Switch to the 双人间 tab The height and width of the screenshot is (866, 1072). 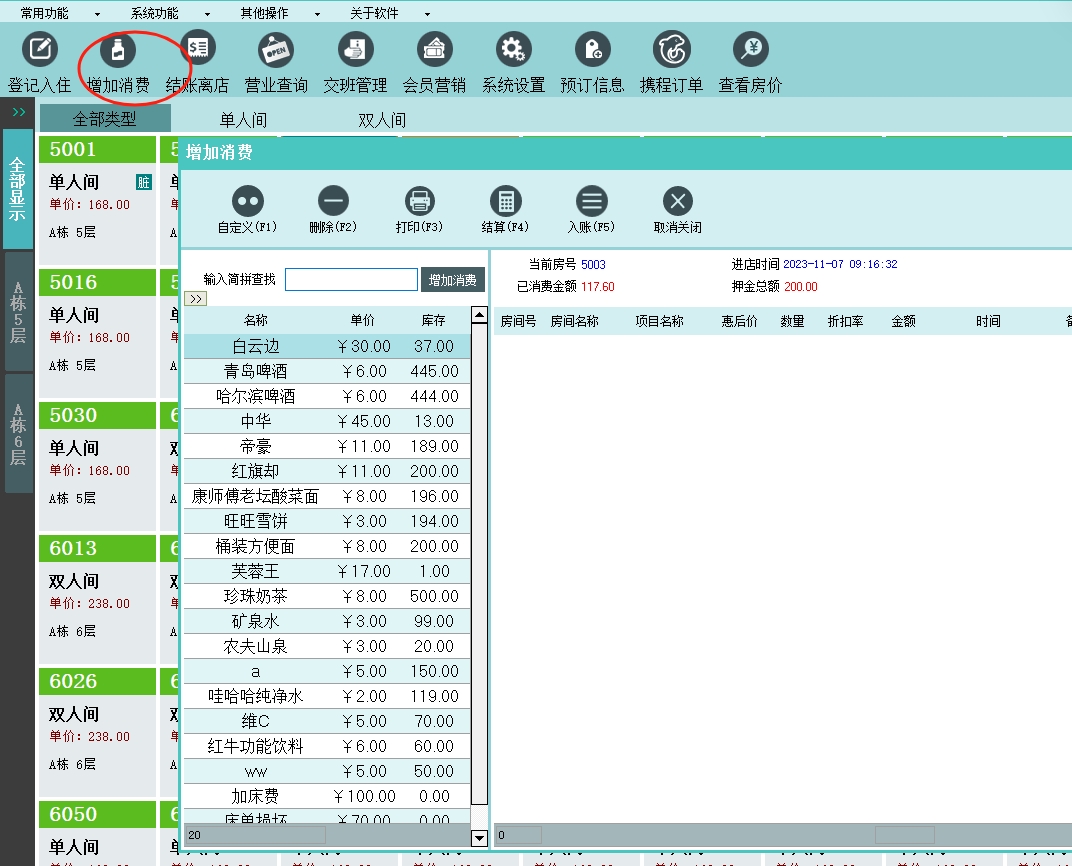coord(382,120)
